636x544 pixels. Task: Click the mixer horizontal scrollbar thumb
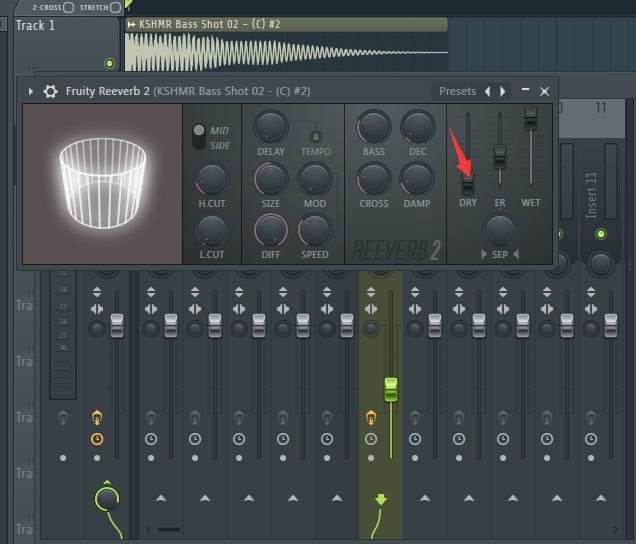[169, 529]
